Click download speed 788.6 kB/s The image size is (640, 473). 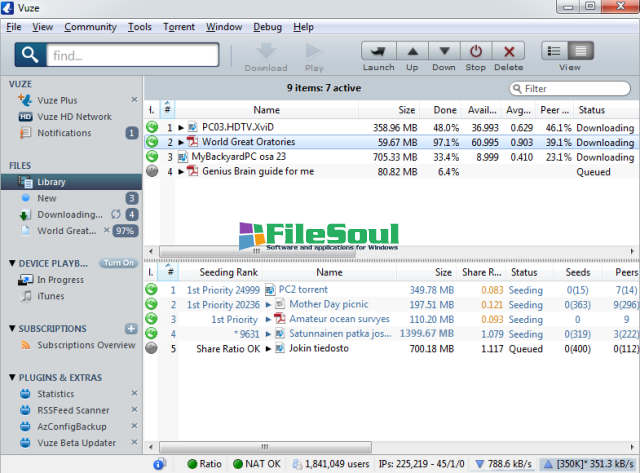click(504, 464)
